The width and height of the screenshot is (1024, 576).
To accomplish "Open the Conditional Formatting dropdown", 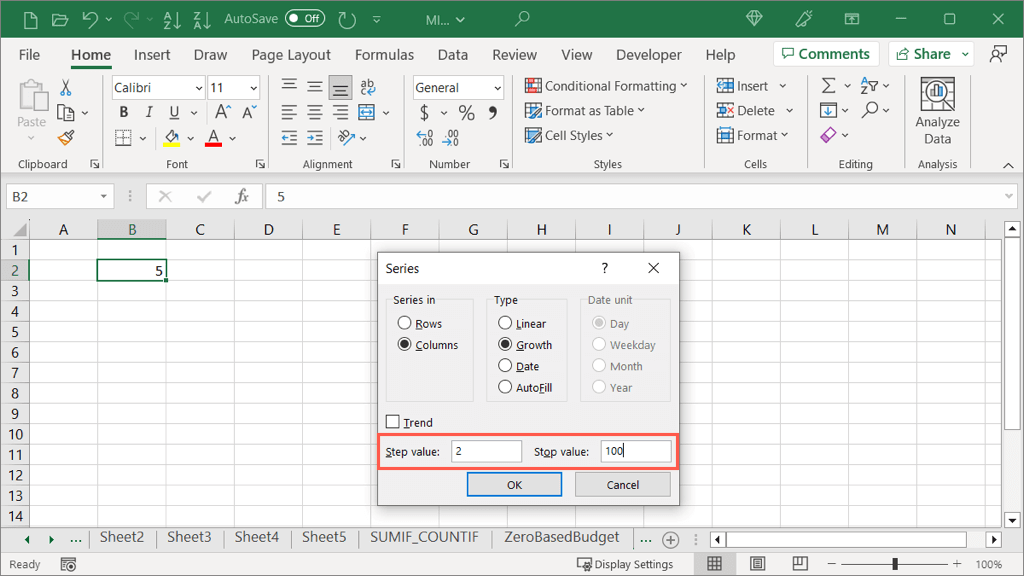I will coord(606,86).
